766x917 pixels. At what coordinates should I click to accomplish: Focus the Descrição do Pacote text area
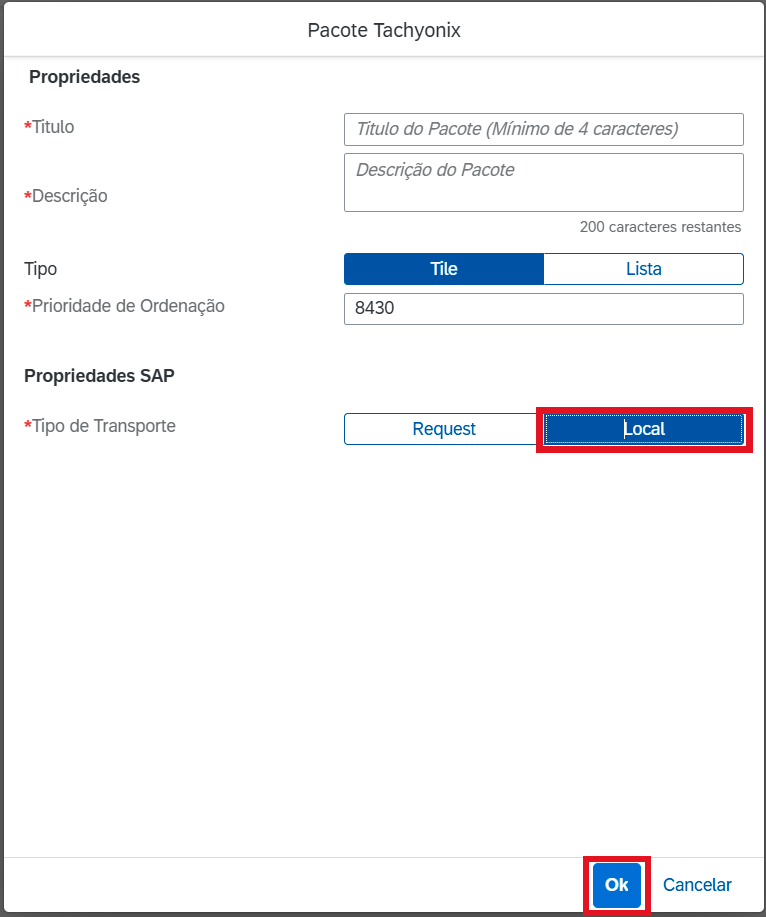[544, 182]
